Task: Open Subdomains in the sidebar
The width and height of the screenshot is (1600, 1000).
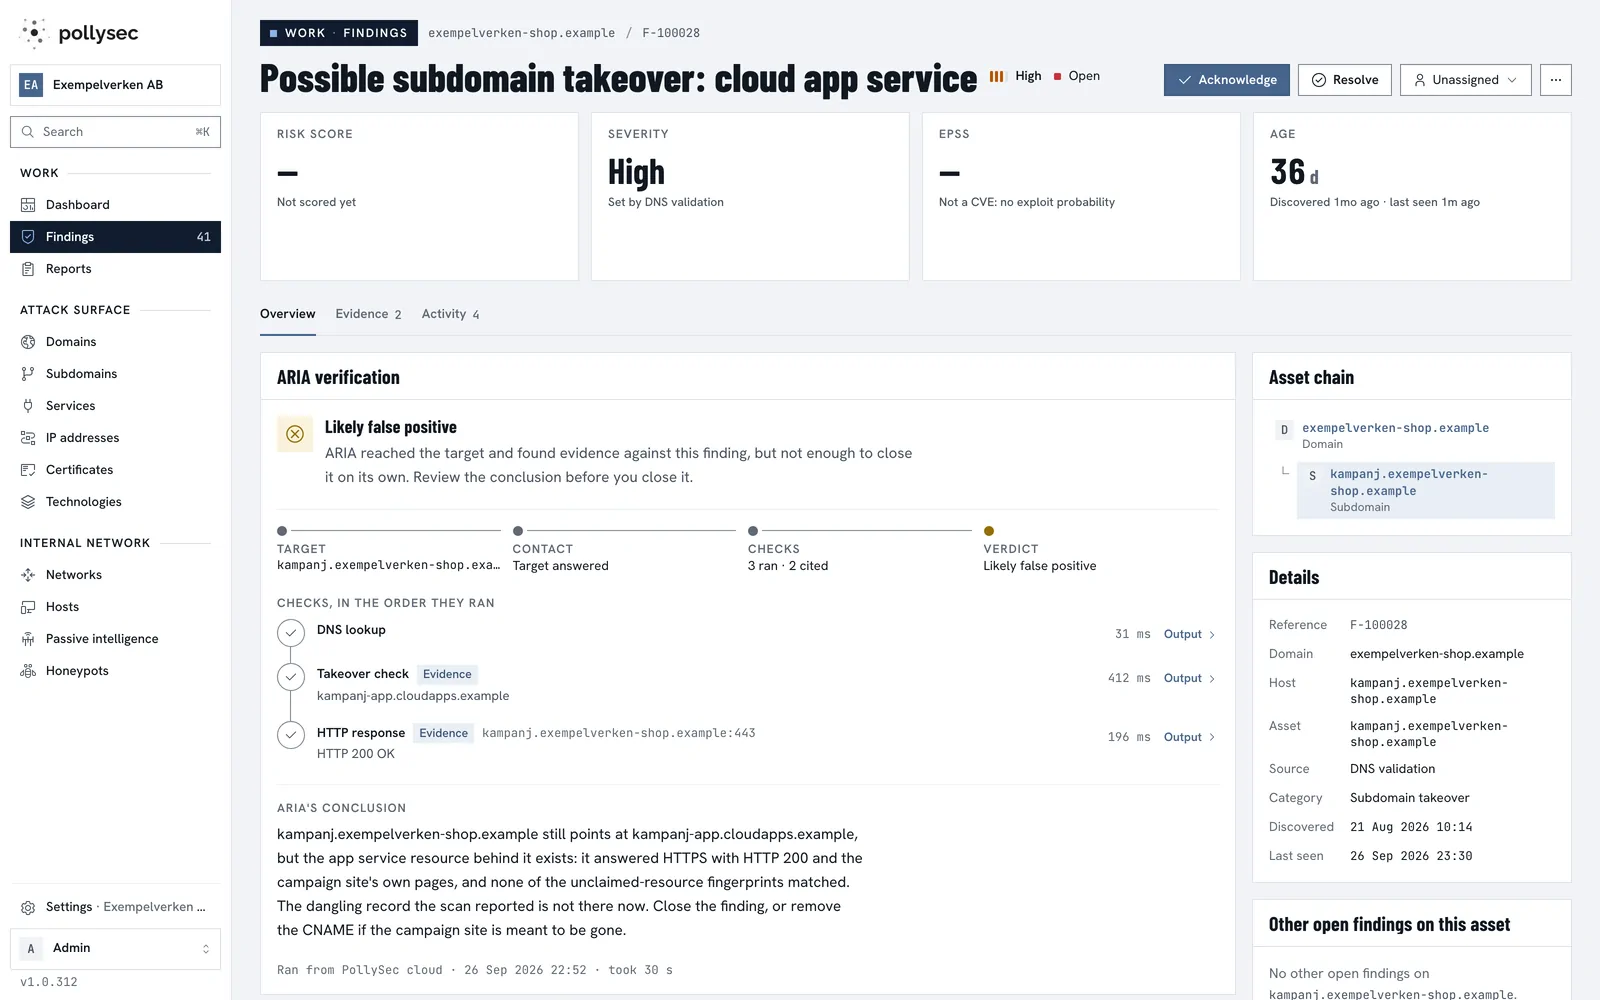Action: (115, 374)
